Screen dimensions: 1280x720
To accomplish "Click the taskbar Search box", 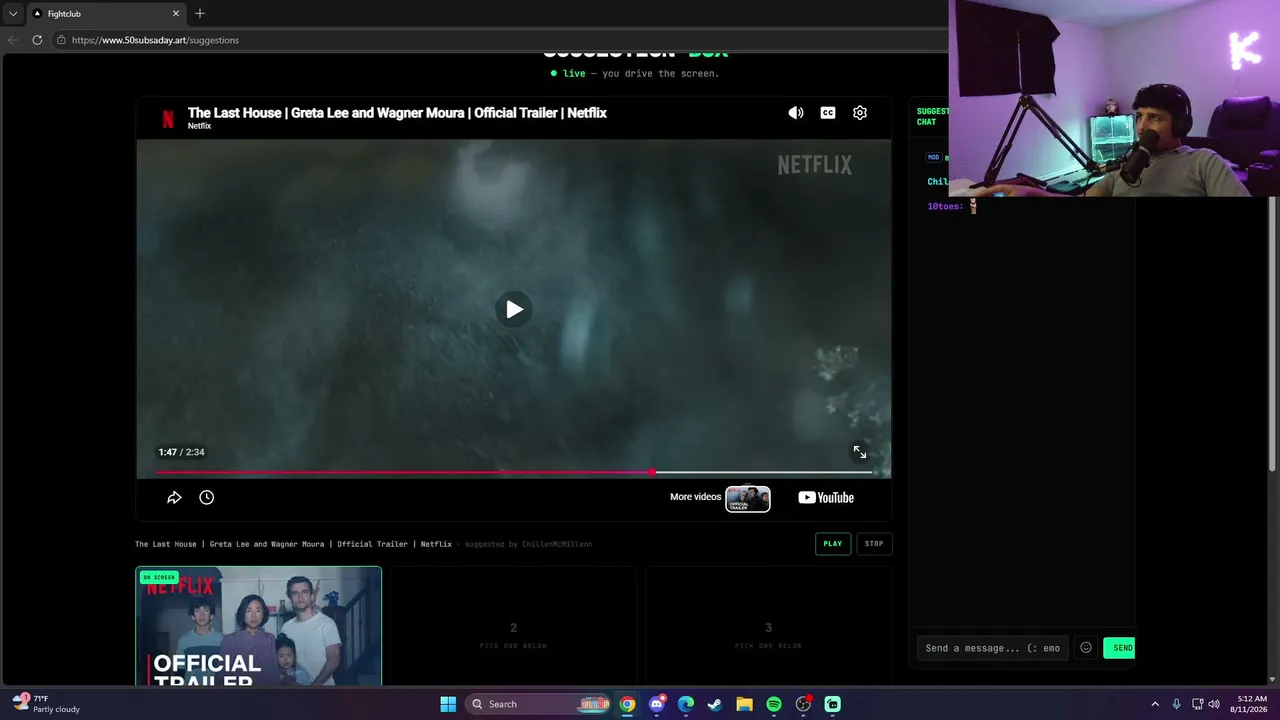I will [x=538, y=704].
